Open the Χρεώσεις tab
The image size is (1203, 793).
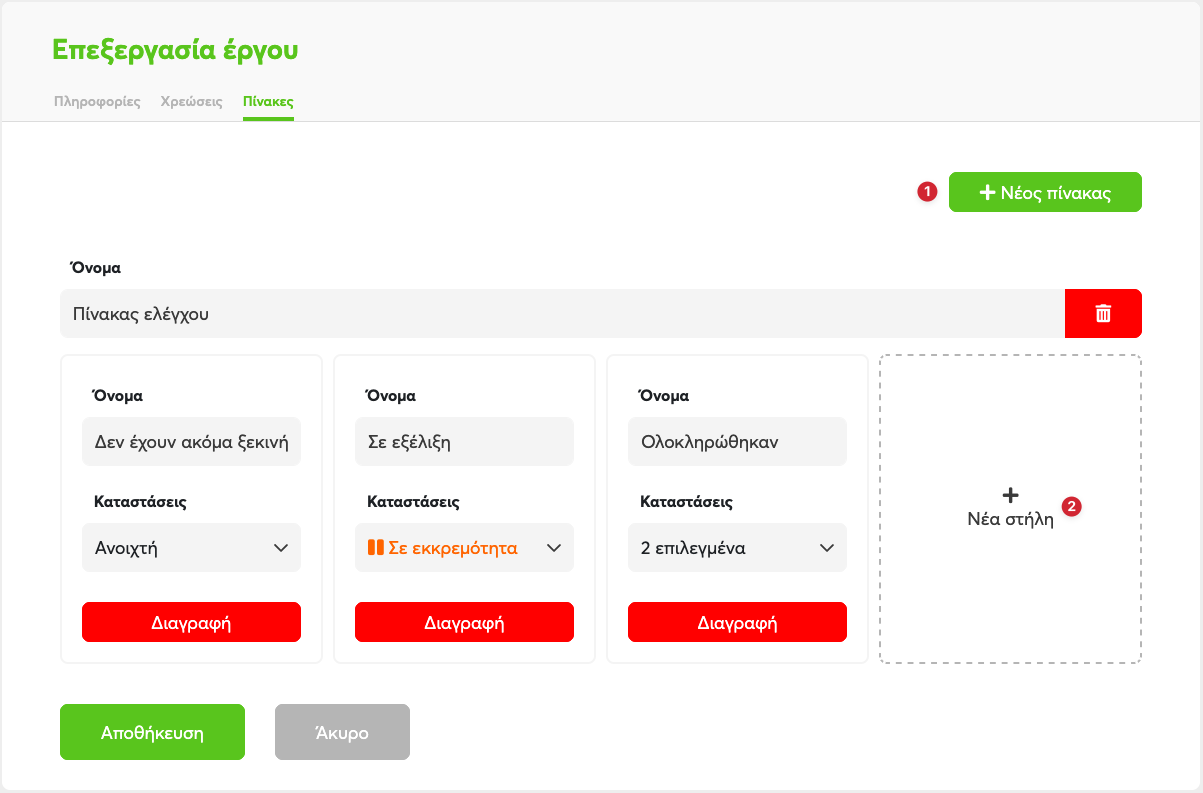[x=191, y=102]
